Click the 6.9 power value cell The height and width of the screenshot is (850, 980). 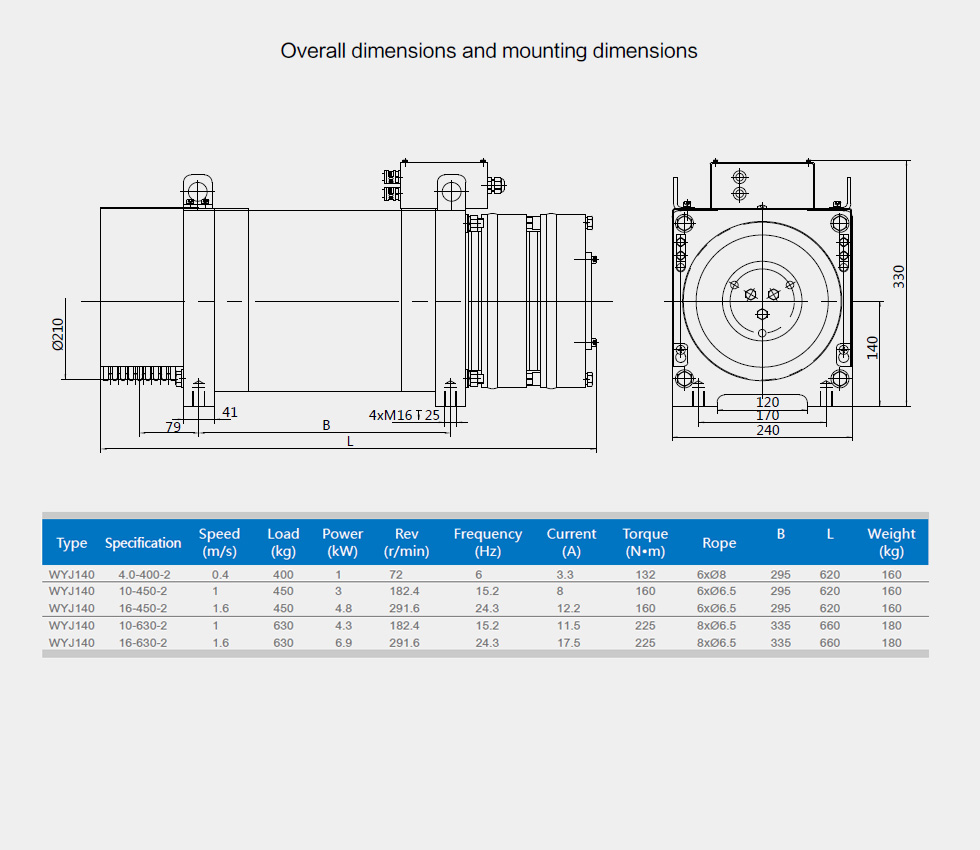point(339,643)
